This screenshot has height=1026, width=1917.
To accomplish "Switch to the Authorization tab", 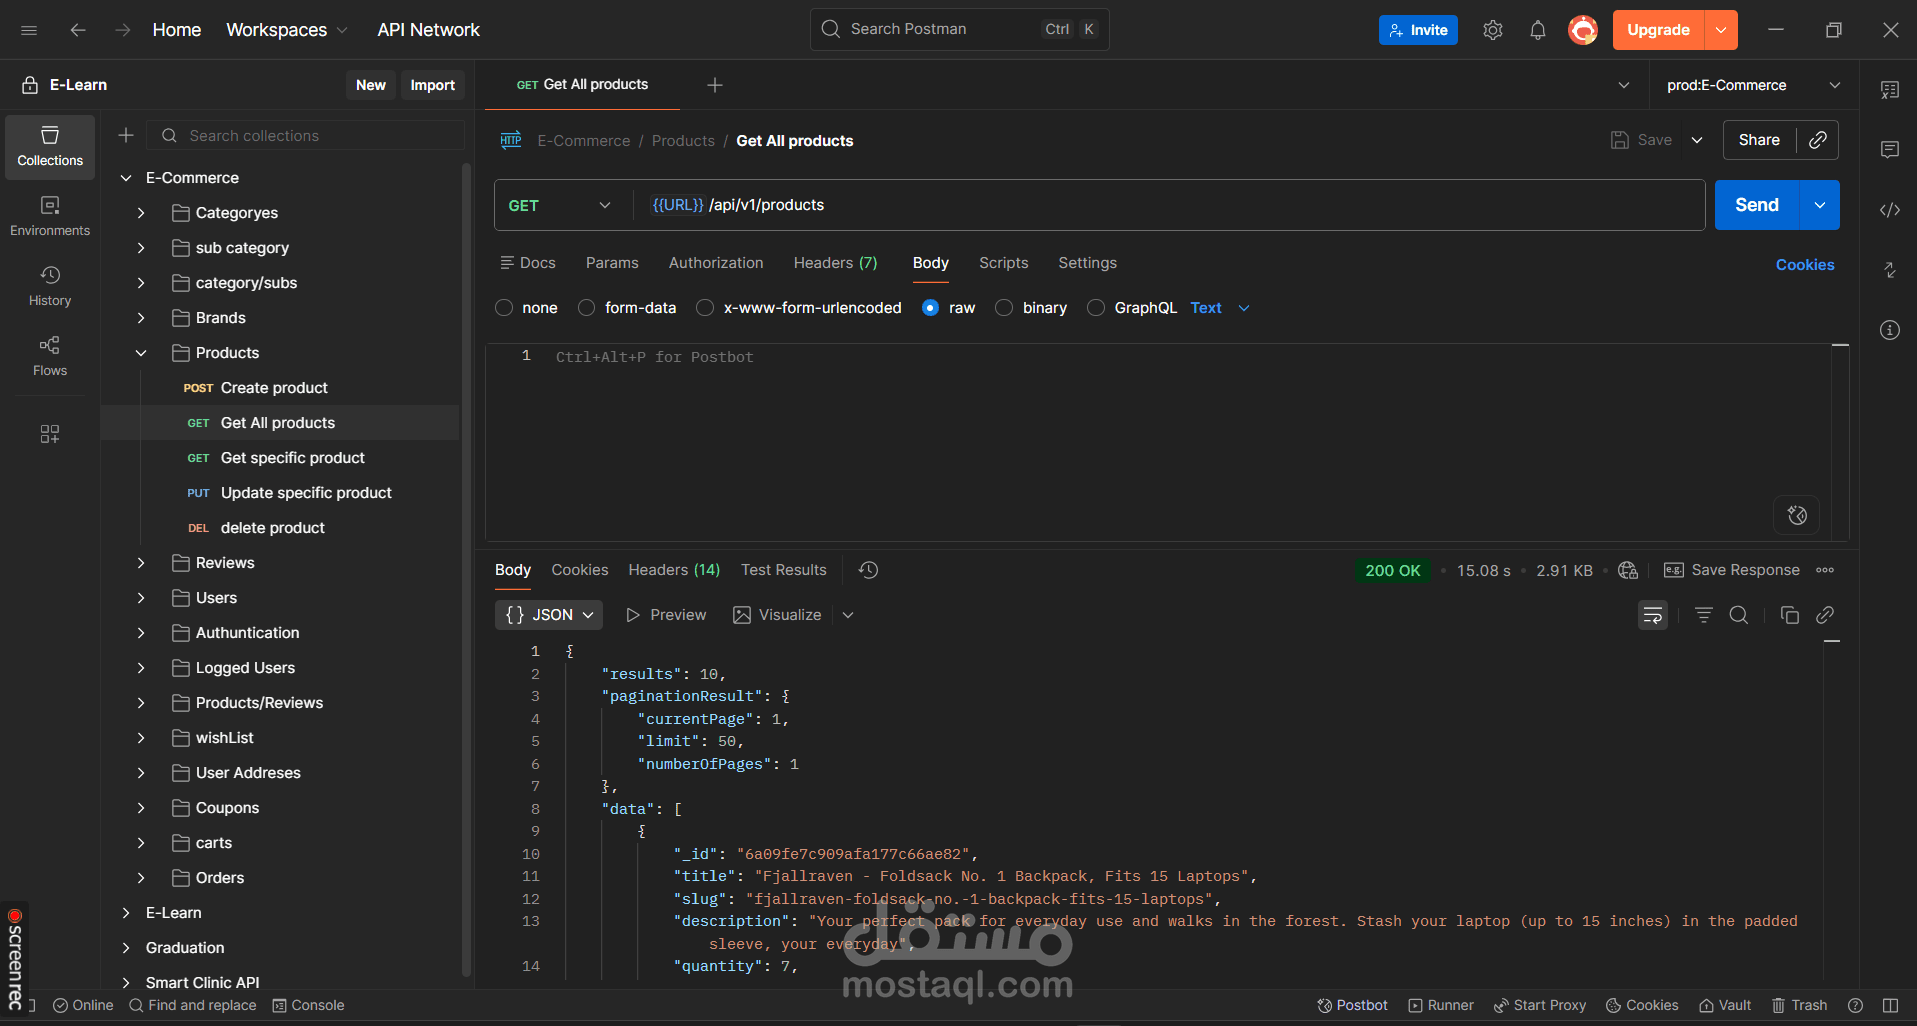I will (x=716, y=263).
